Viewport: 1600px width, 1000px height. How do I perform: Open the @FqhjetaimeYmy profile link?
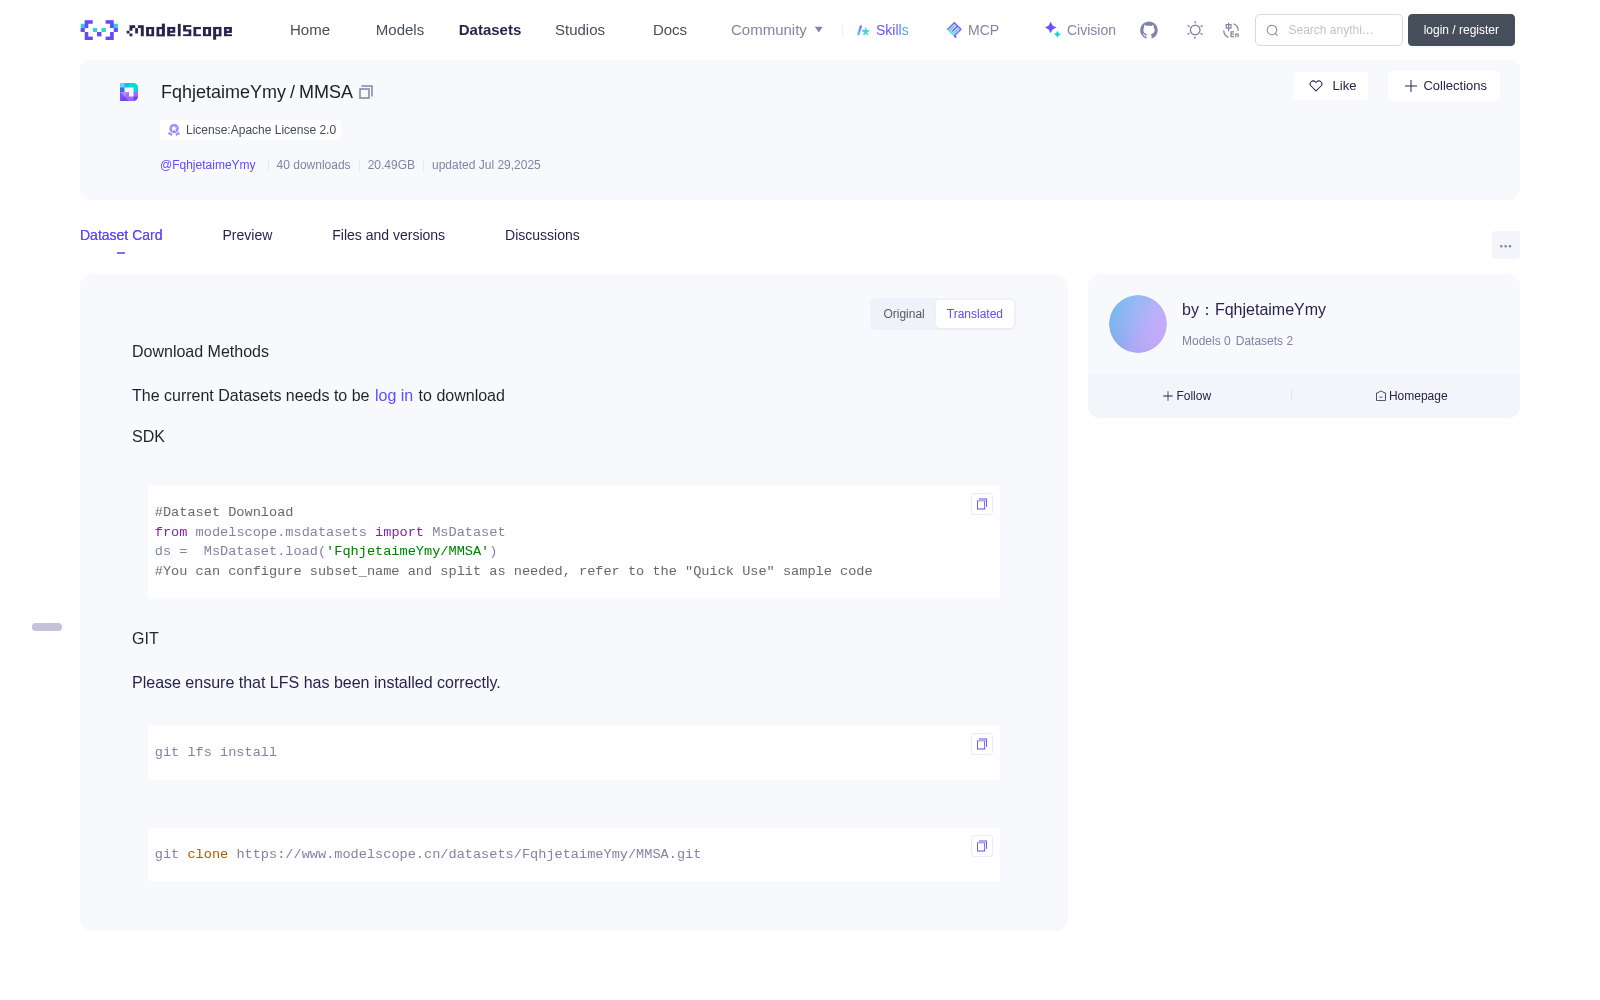pos(208,165)
